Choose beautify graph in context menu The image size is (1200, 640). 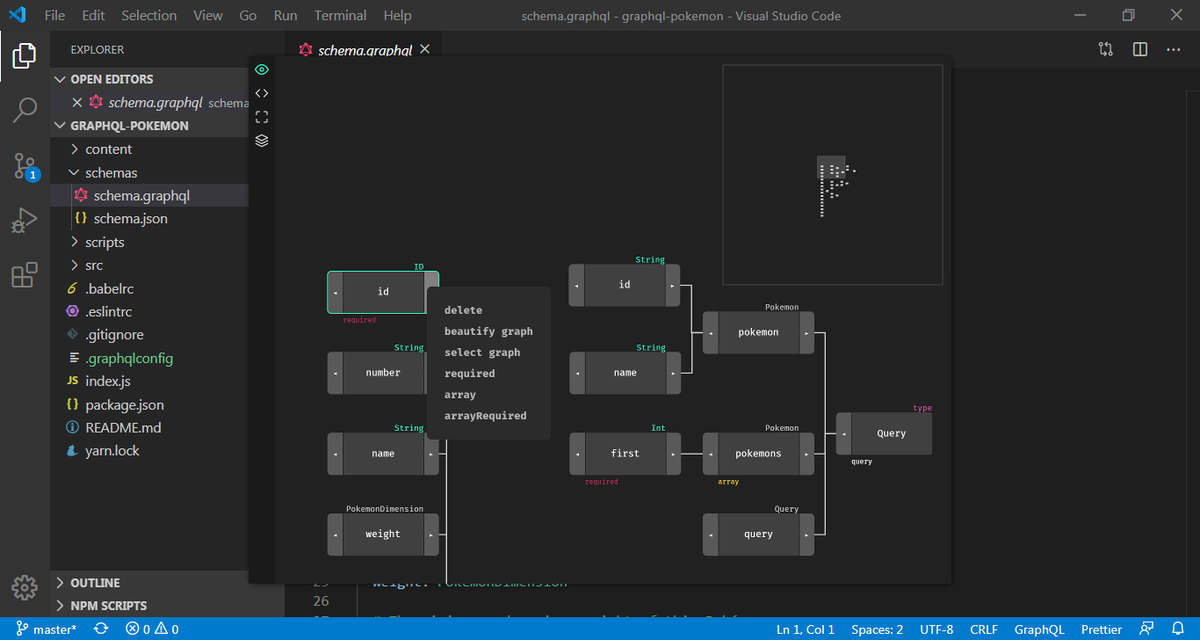click(x=488, y=331)
